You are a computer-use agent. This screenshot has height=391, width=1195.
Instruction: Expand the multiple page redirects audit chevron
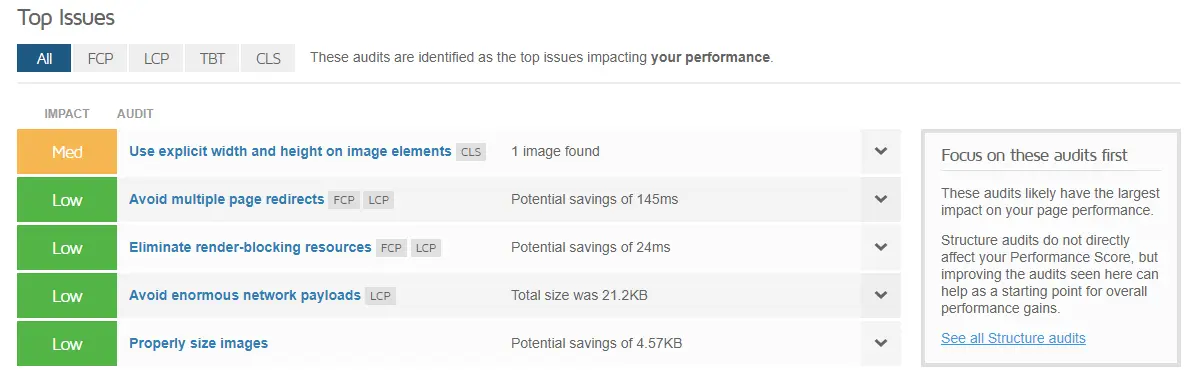(x=881, y=199)
